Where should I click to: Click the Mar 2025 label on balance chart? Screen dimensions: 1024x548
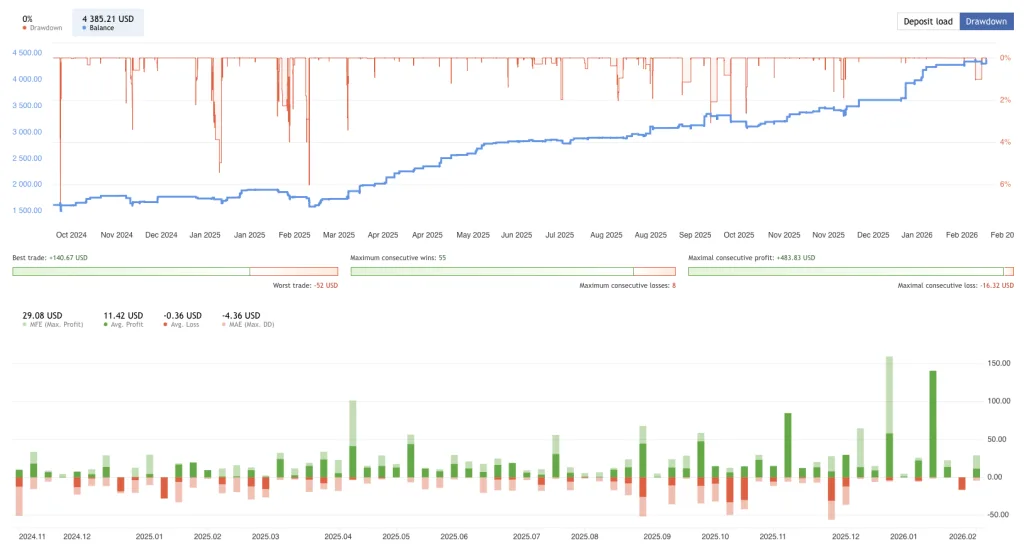click(338, 235)
